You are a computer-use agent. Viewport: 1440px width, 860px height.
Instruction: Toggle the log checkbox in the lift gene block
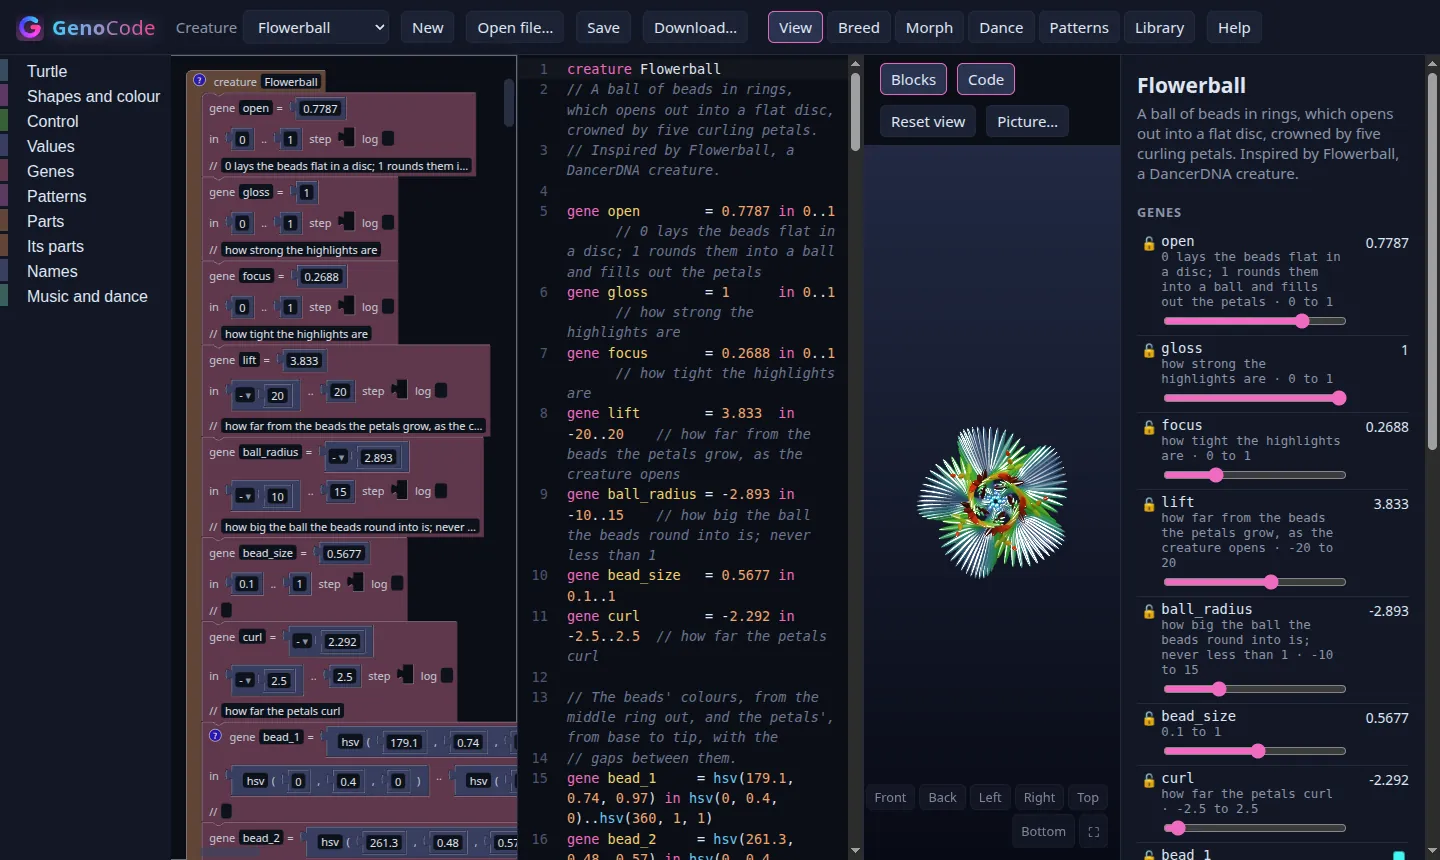(441, 391)
